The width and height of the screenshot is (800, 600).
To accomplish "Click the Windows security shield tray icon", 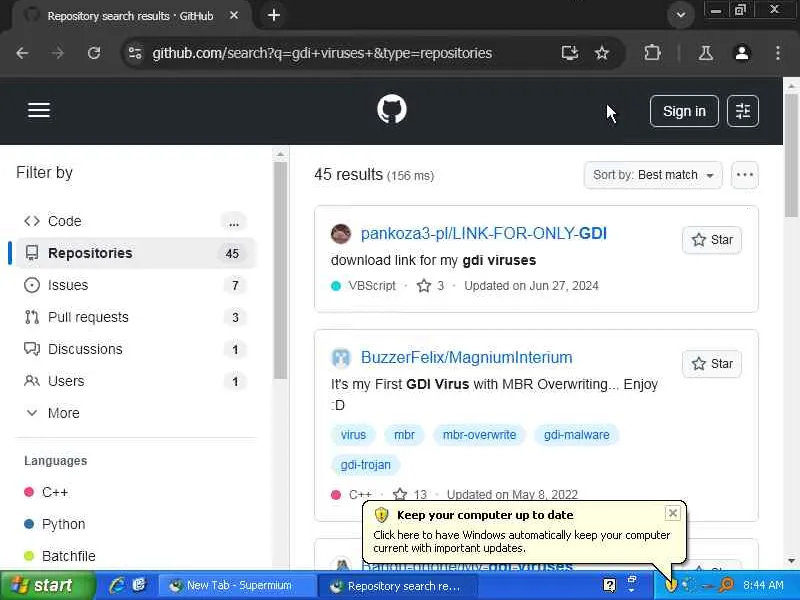I will click(671, 586).
